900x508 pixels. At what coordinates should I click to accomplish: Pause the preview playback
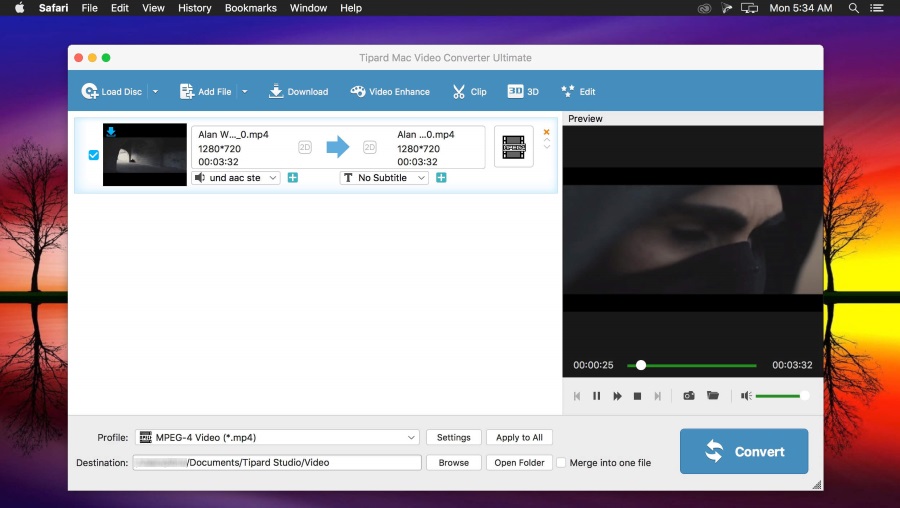[x=596, y=396]
